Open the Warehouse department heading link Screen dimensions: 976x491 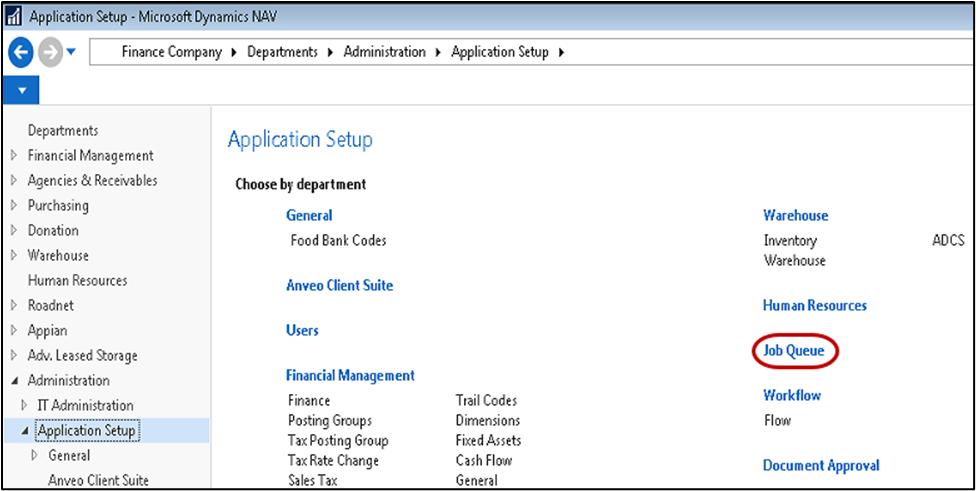[x=796, y=215]
